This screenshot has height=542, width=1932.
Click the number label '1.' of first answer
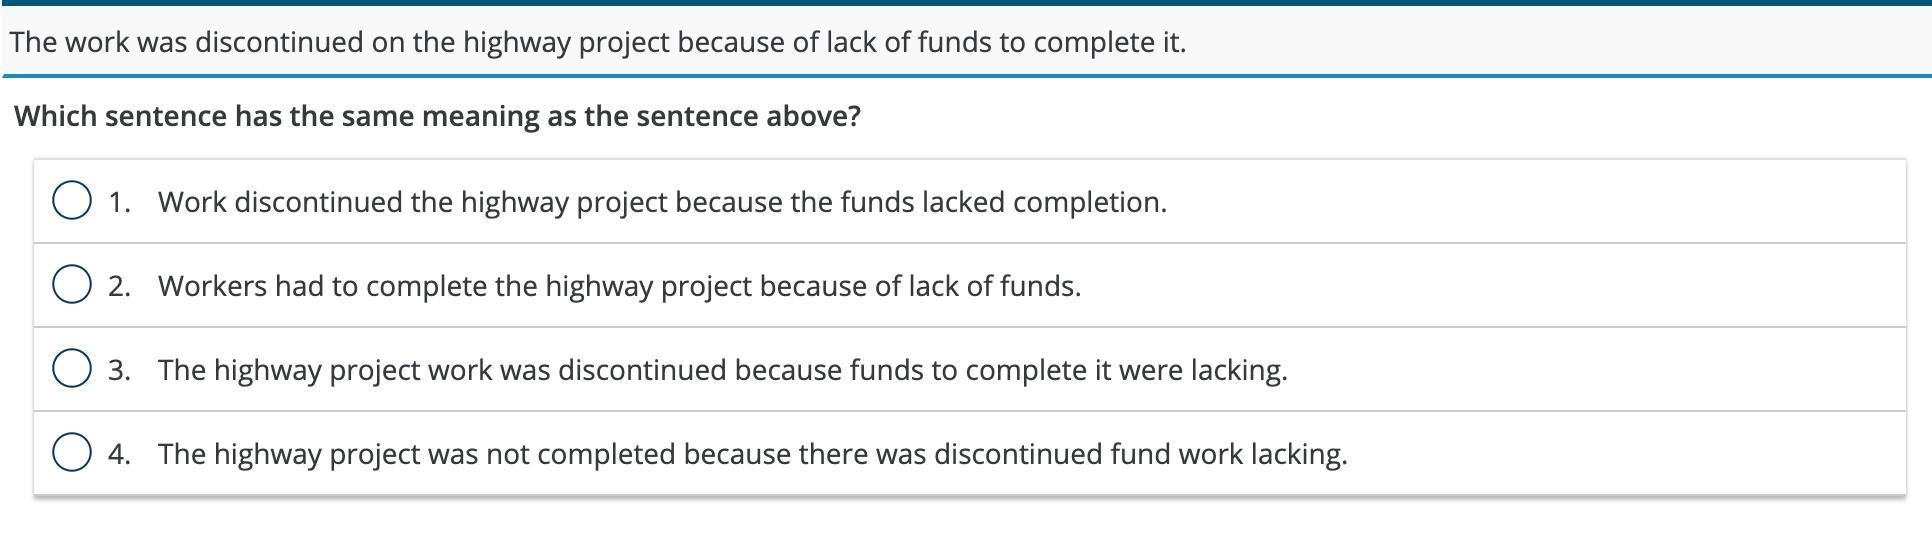tap(120, 202)
